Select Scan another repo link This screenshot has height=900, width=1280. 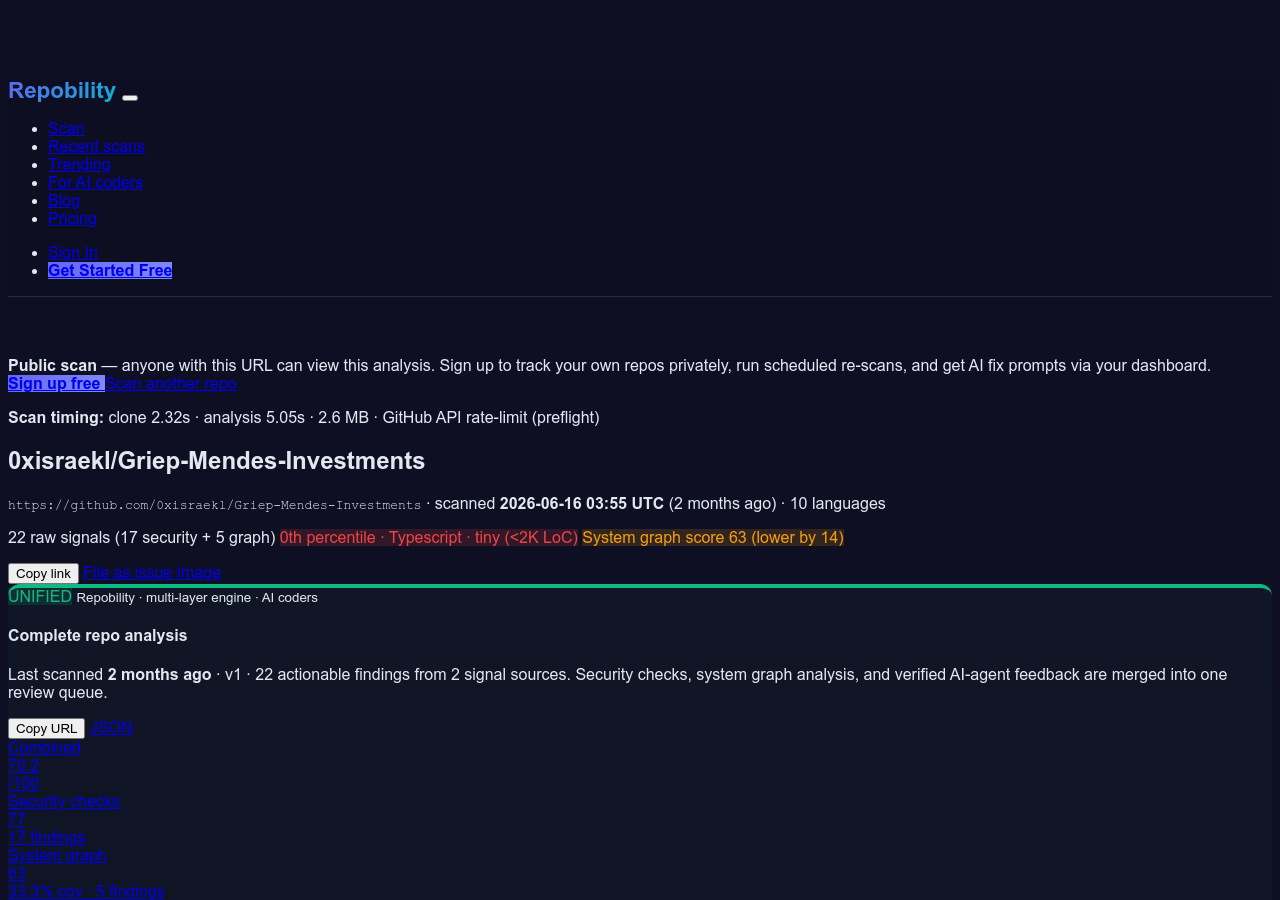click(171, 383)
